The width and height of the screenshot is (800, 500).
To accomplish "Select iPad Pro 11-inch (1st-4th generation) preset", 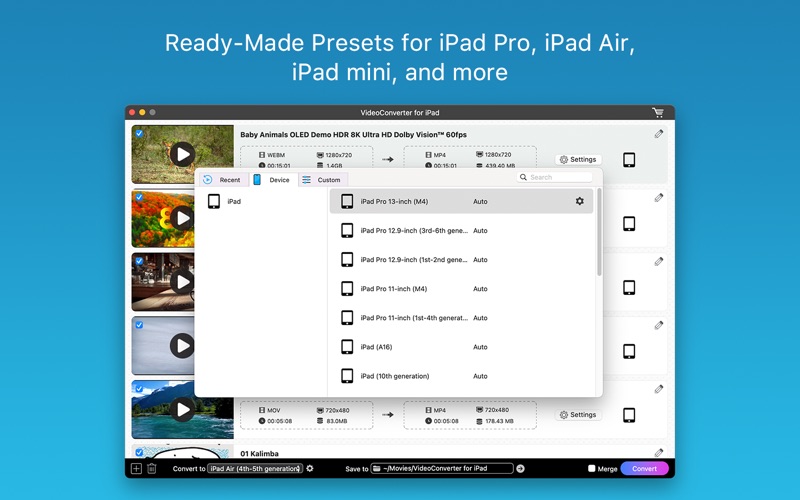I will (461, 317).
